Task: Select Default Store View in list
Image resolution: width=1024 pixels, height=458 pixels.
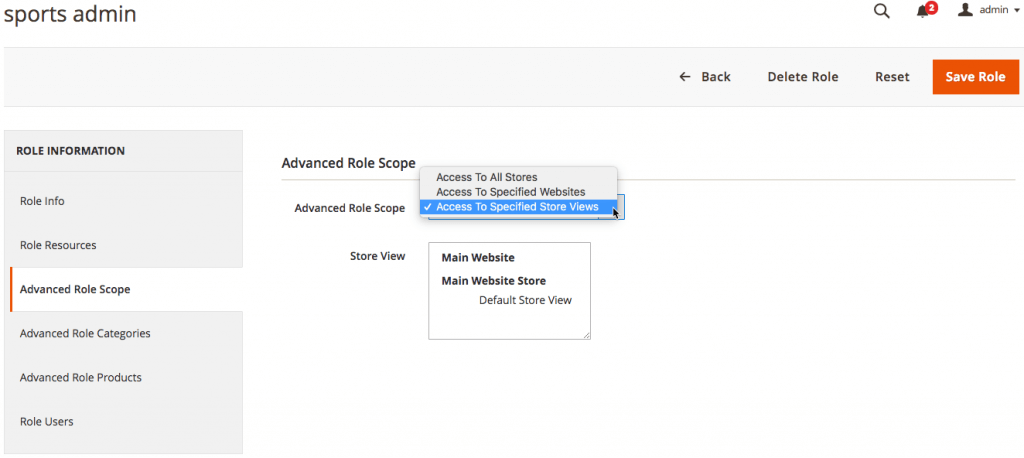Action: coord(525,300)
